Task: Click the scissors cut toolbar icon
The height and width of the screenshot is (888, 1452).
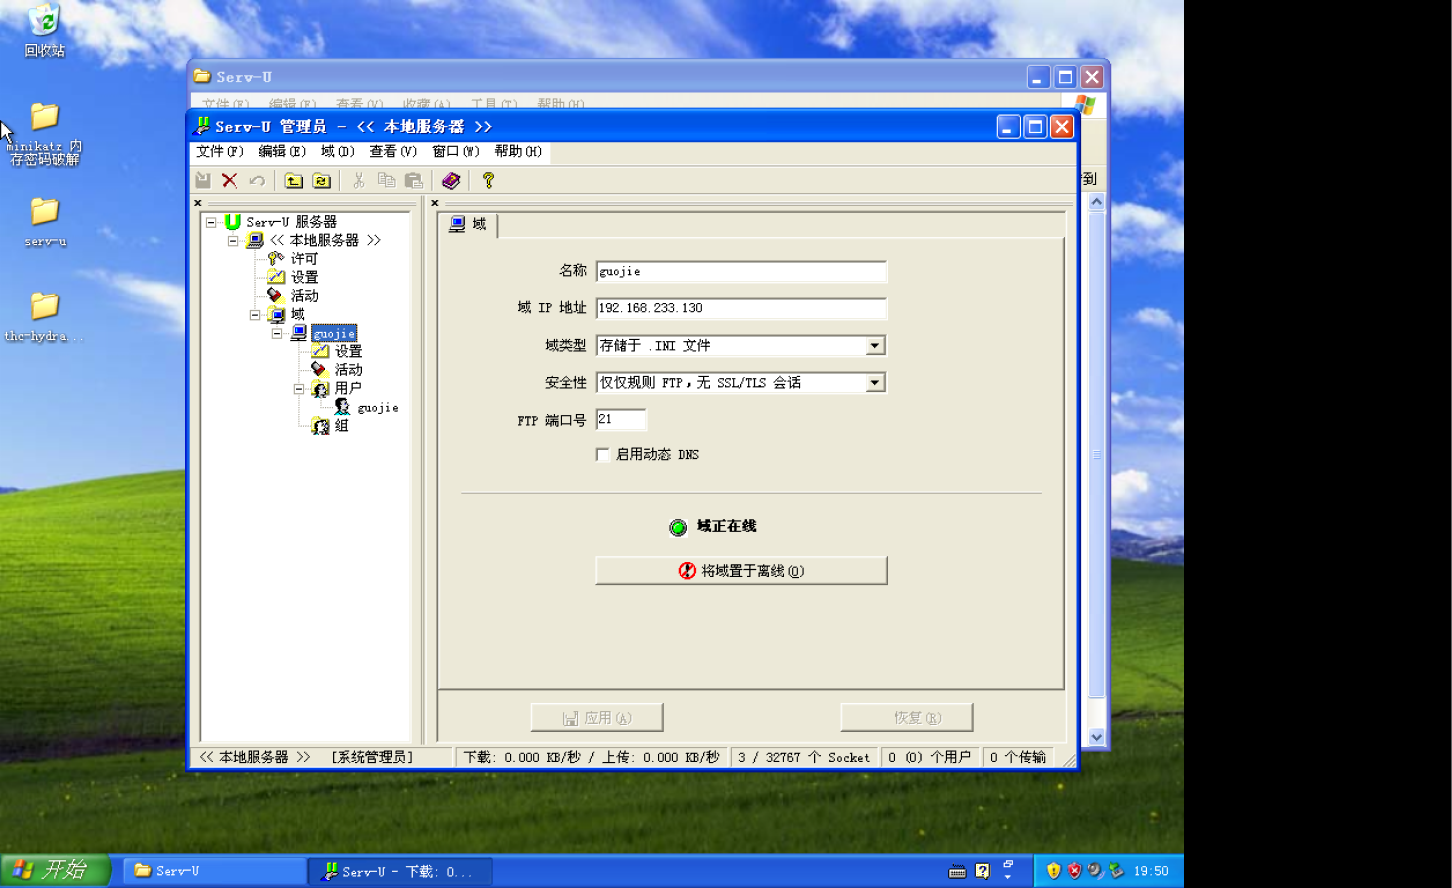Action: point(358,180)
